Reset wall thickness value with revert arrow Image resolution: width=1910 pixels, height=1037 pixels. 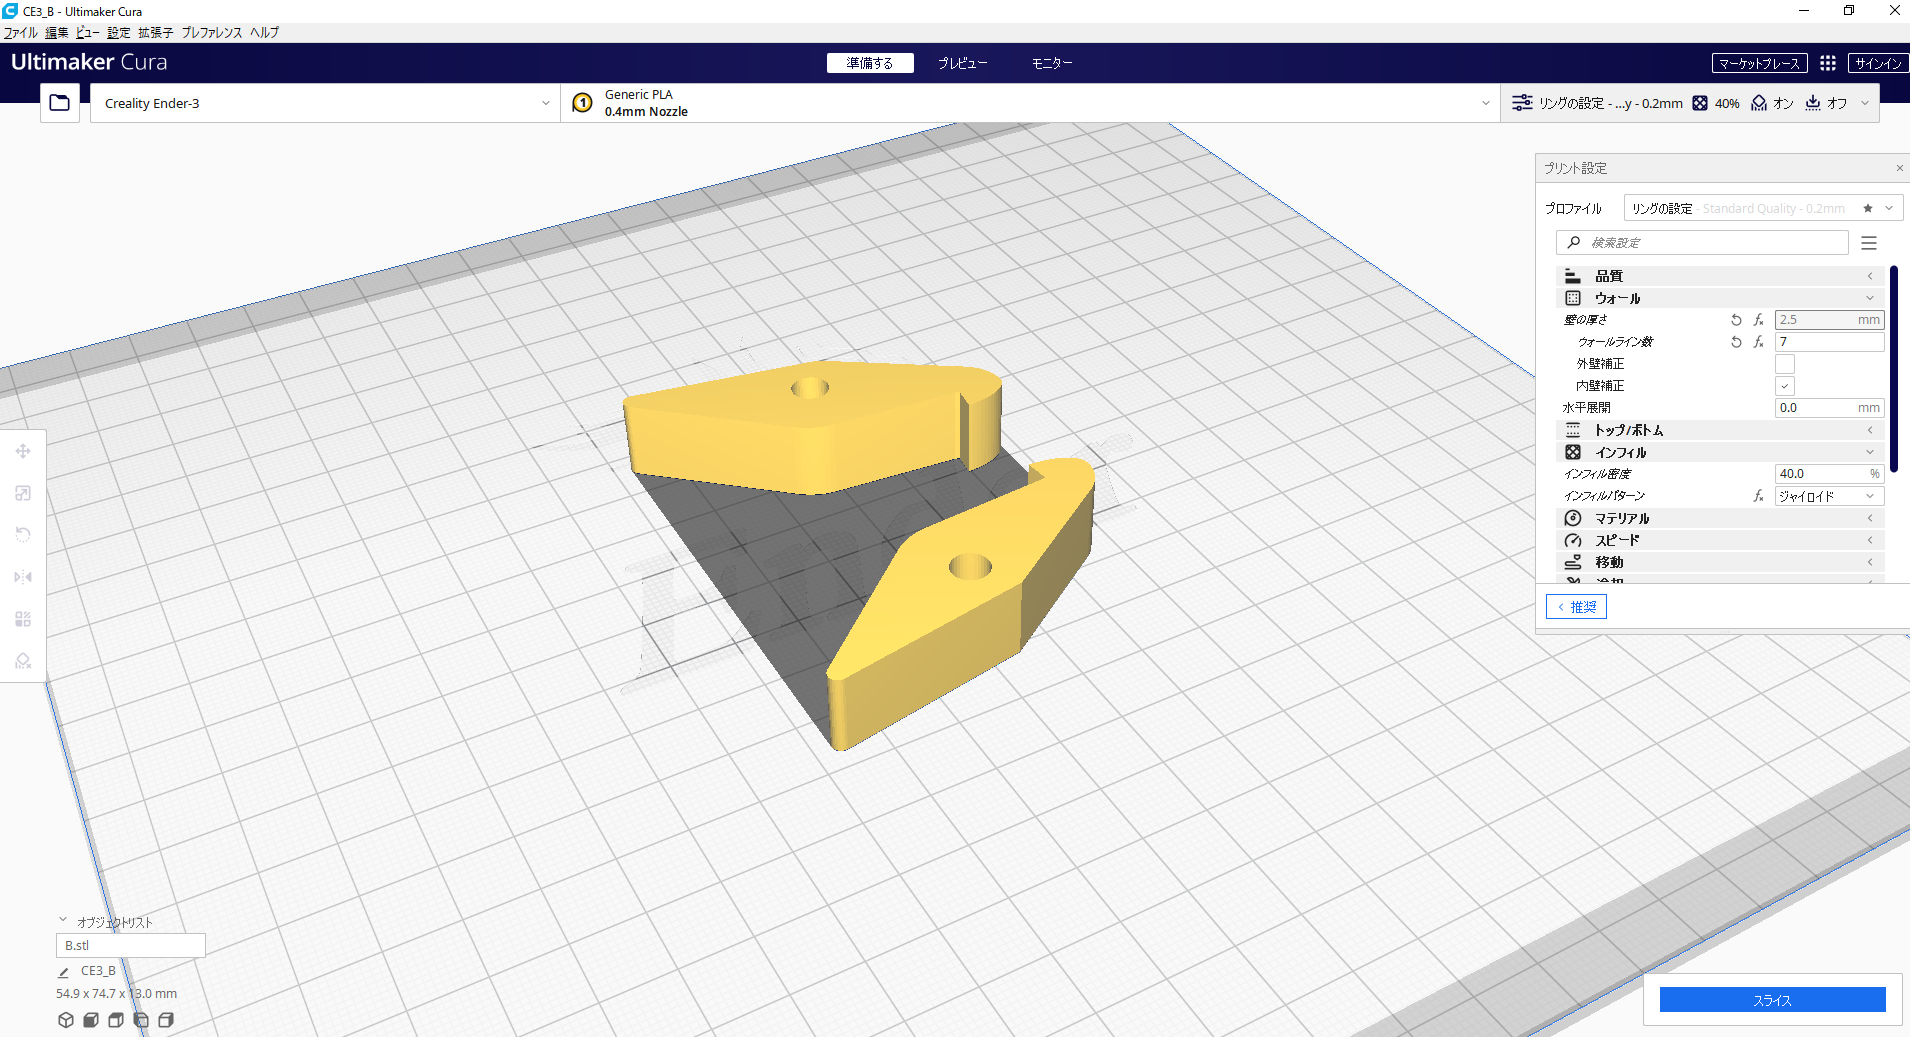(x=1736, y=320)
